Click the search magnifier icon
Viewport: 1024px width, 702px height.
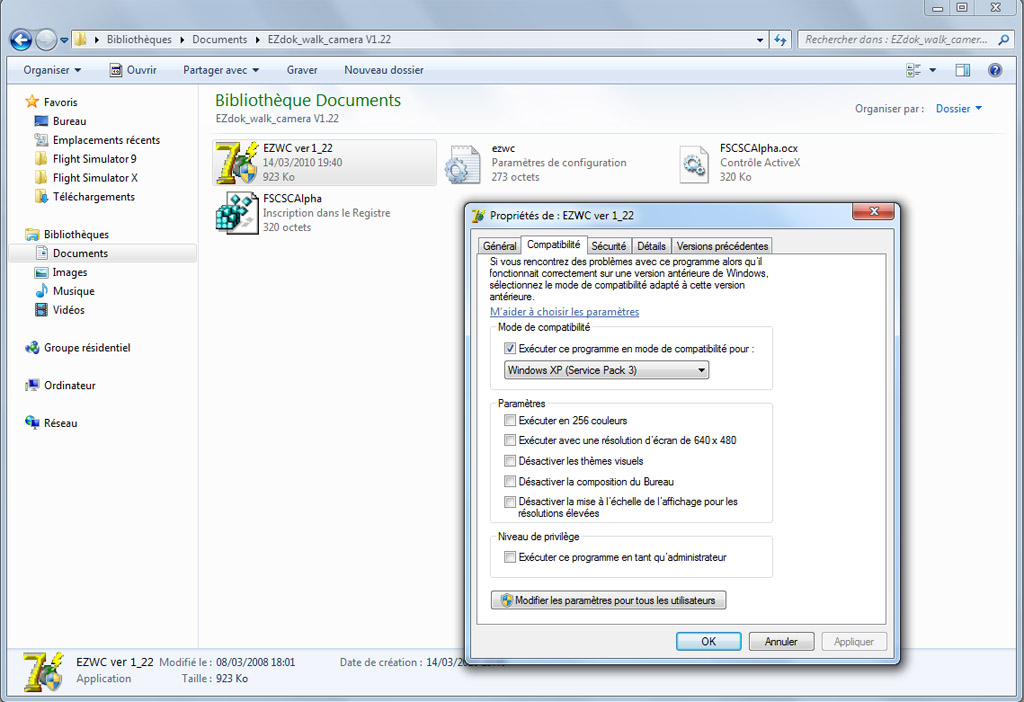(x=1004, y=40)
